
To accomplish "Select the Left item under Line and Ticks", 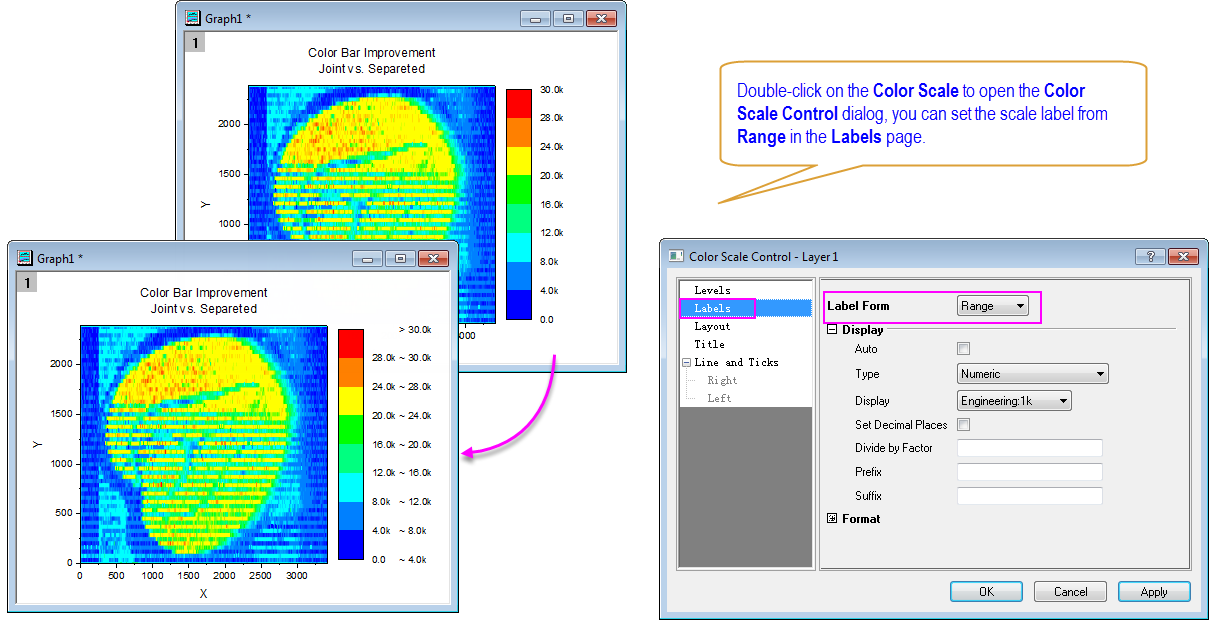I will tap(719, 398).
